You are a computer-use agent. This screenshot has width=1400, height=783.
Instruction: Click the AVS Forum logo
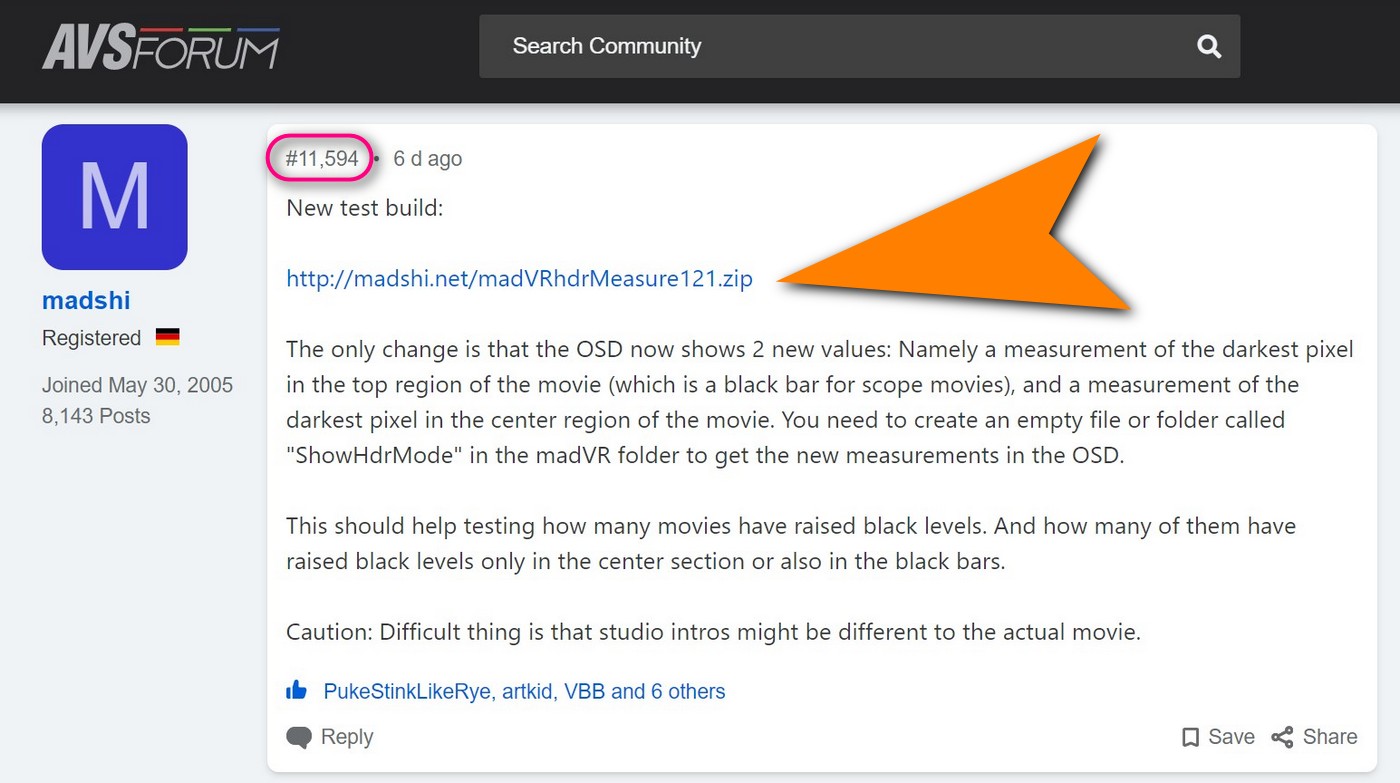(160, 46)
